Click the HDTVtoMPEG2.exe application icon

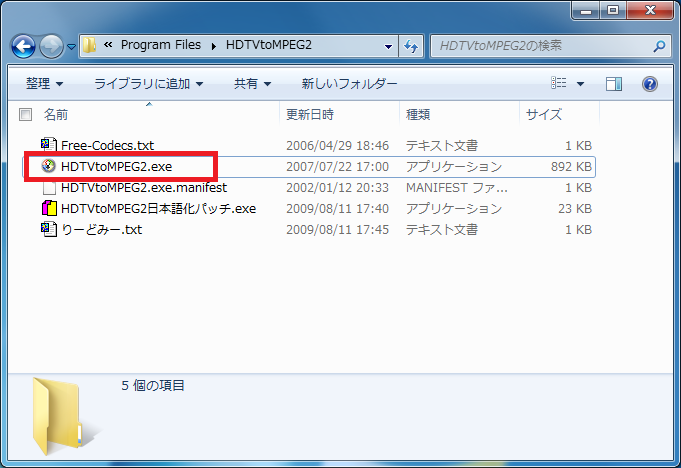48,166
